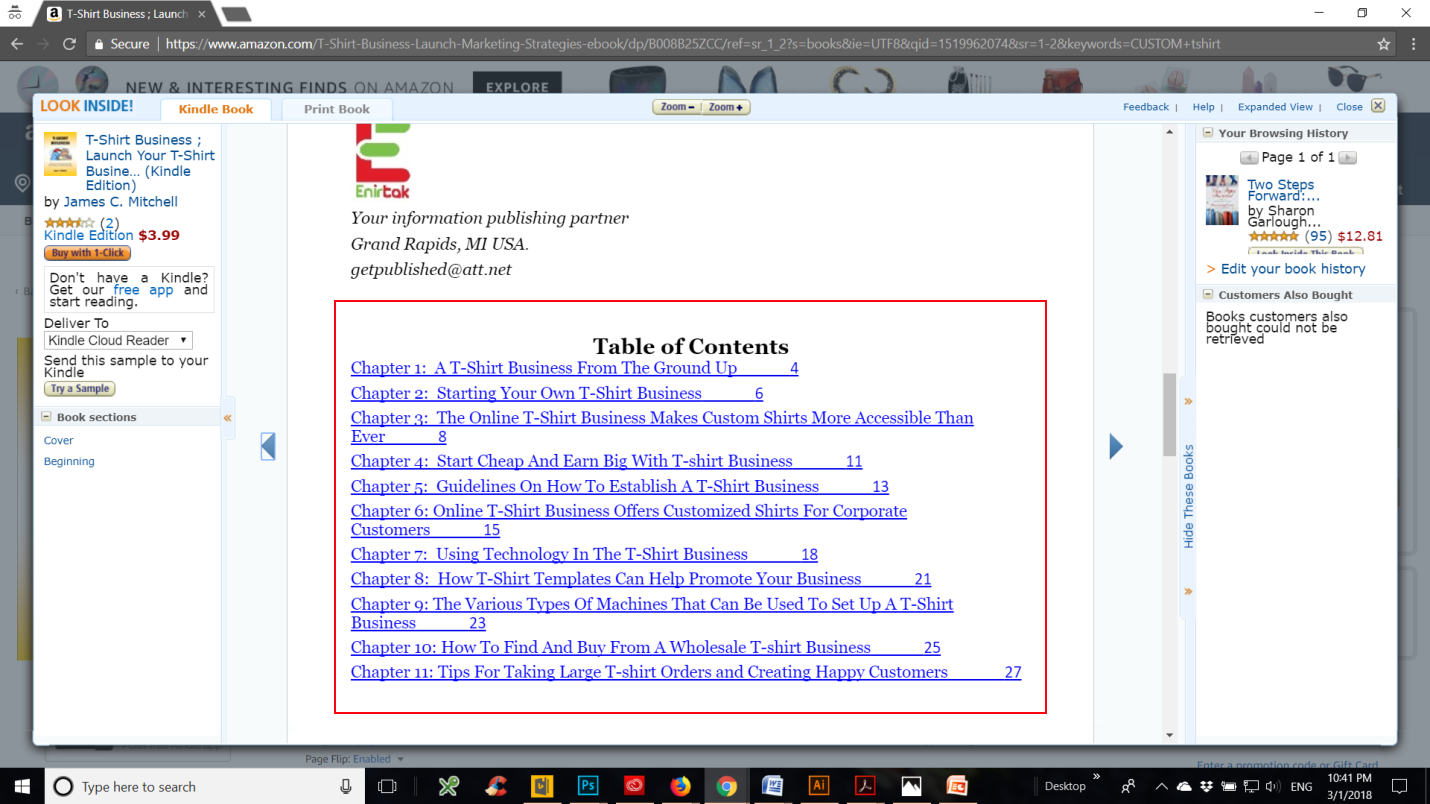Screen dimensions: 1430x804
Task: Open Photoshop from the taskbar
Action: click(588, 787)
